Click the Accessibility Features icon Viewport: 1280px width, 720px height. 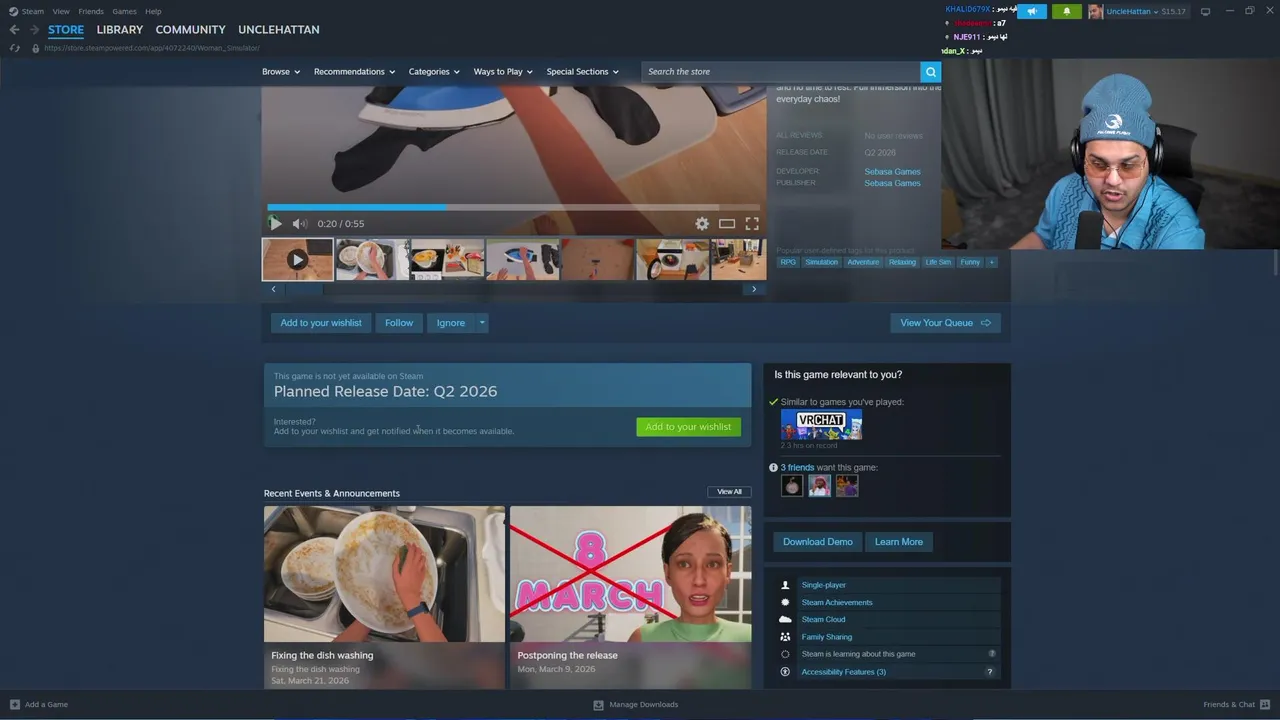pyautogui.click(x=785, y=672)
